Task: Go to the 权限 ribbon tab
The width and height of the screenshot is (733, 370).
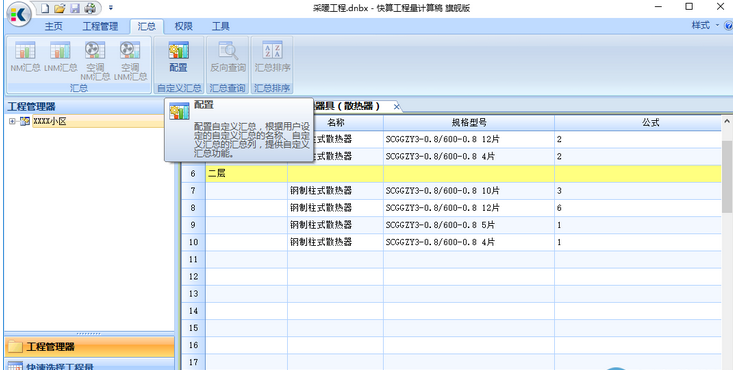Action: click(x=184, y=26)
